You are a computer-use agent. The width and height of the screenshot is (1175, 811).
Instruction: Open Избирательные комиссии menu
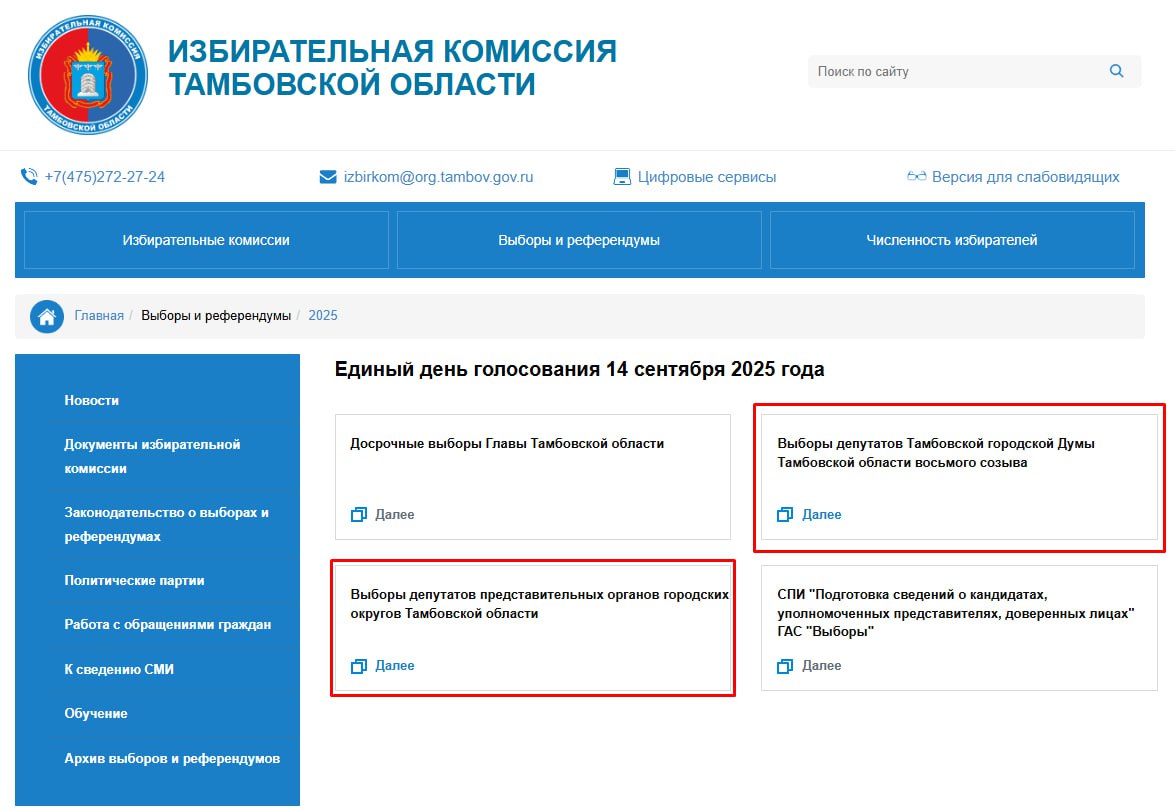(206, 240)
